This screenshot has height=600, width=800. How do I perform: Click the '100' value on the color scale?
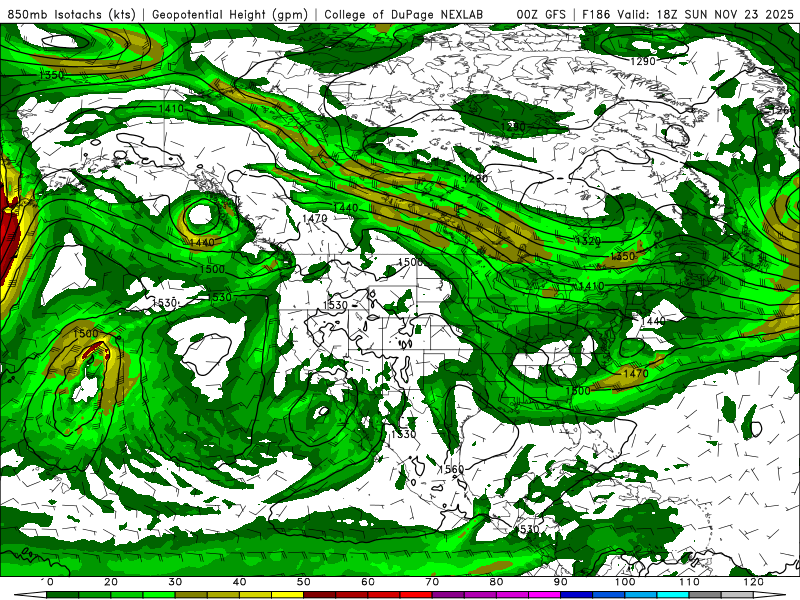[625, 582]
